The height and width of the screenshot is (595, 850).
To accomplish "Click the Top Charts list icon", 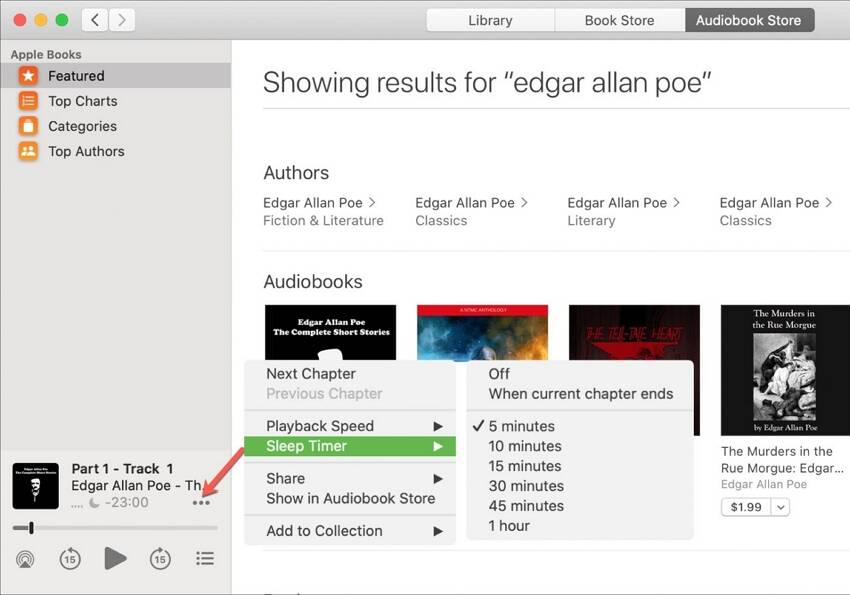I will pyautogui.click(x=28, y=101).
